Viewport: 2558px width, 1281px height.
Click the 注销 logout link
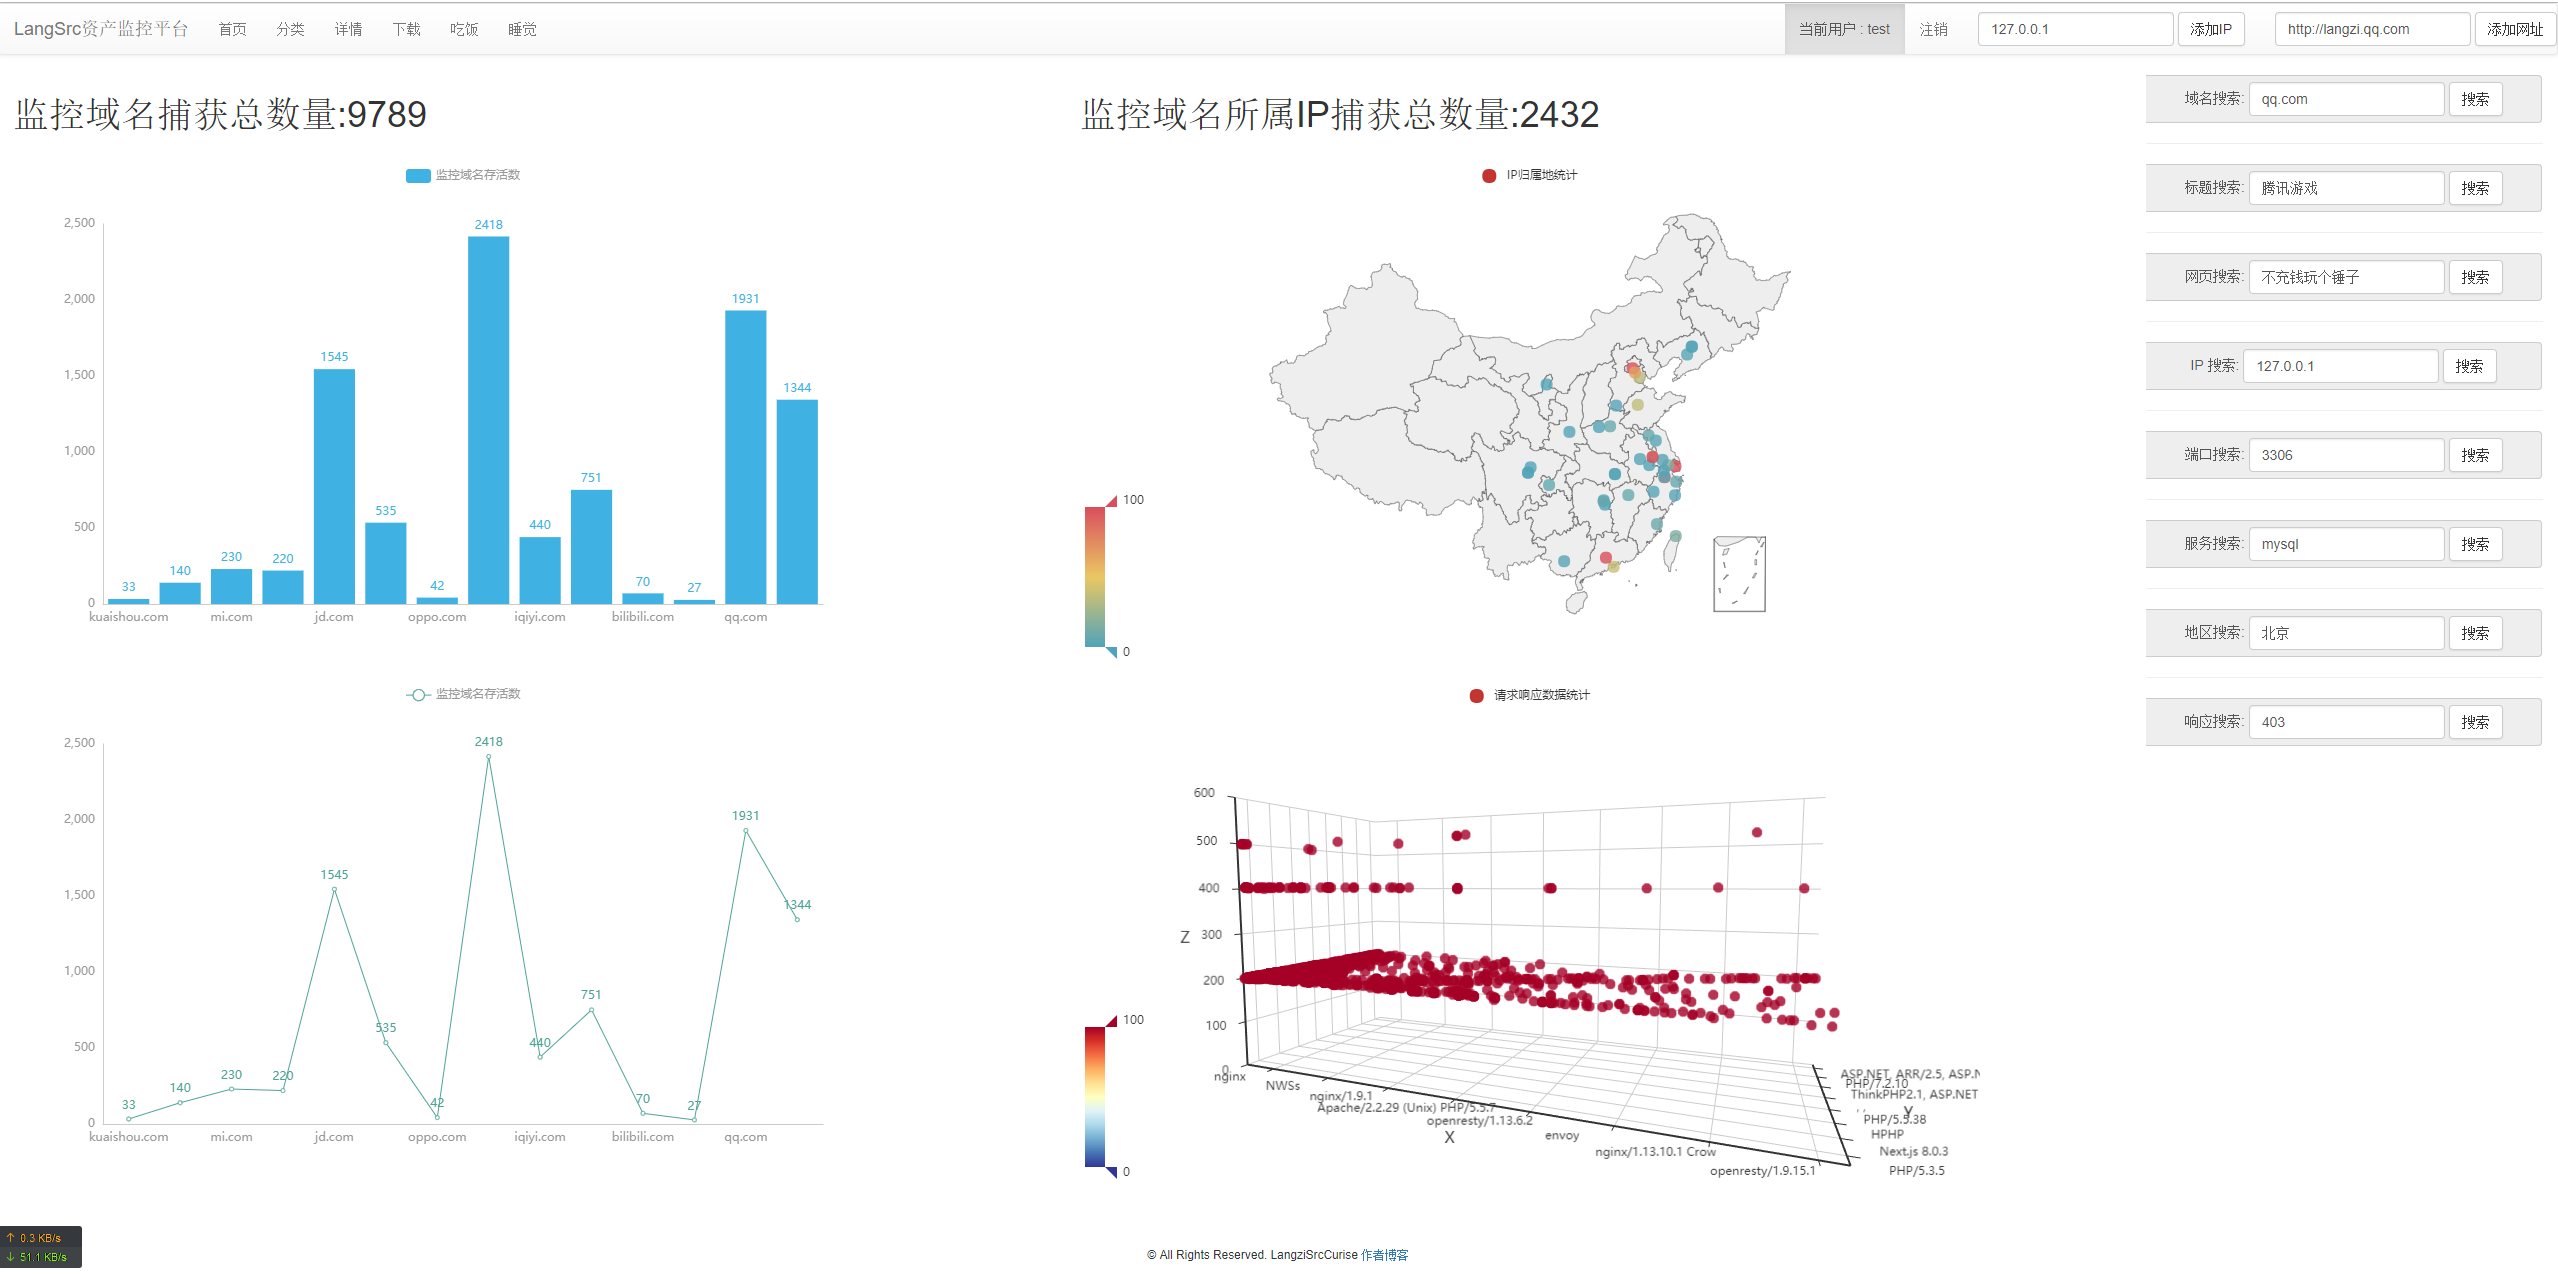coord(1933,30)
